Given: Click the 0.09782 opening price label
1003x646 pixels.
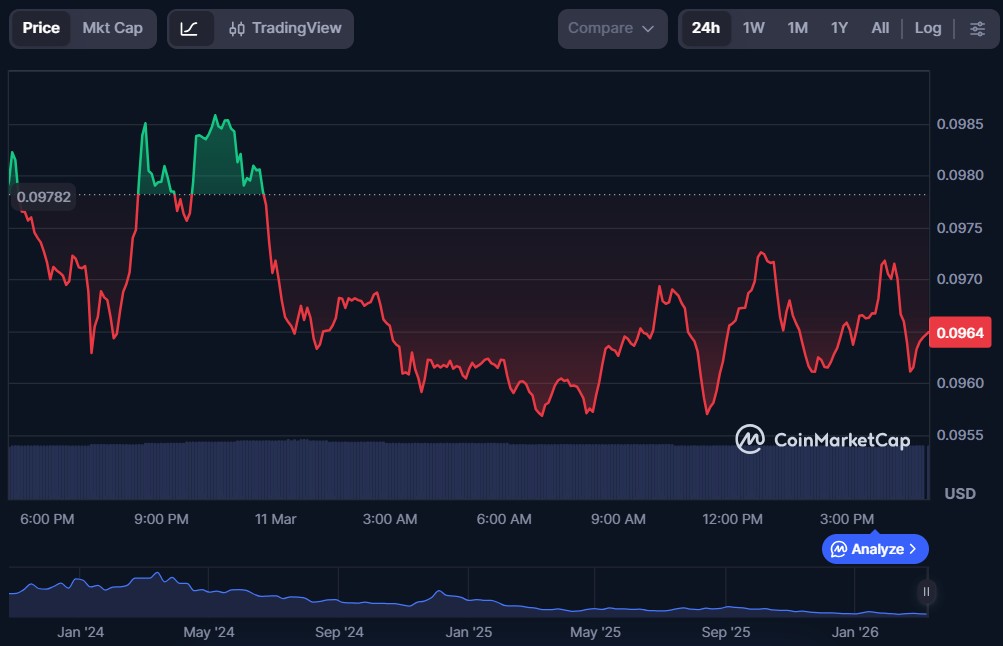Looking at the screenshot, I should (x=44, y=197).
